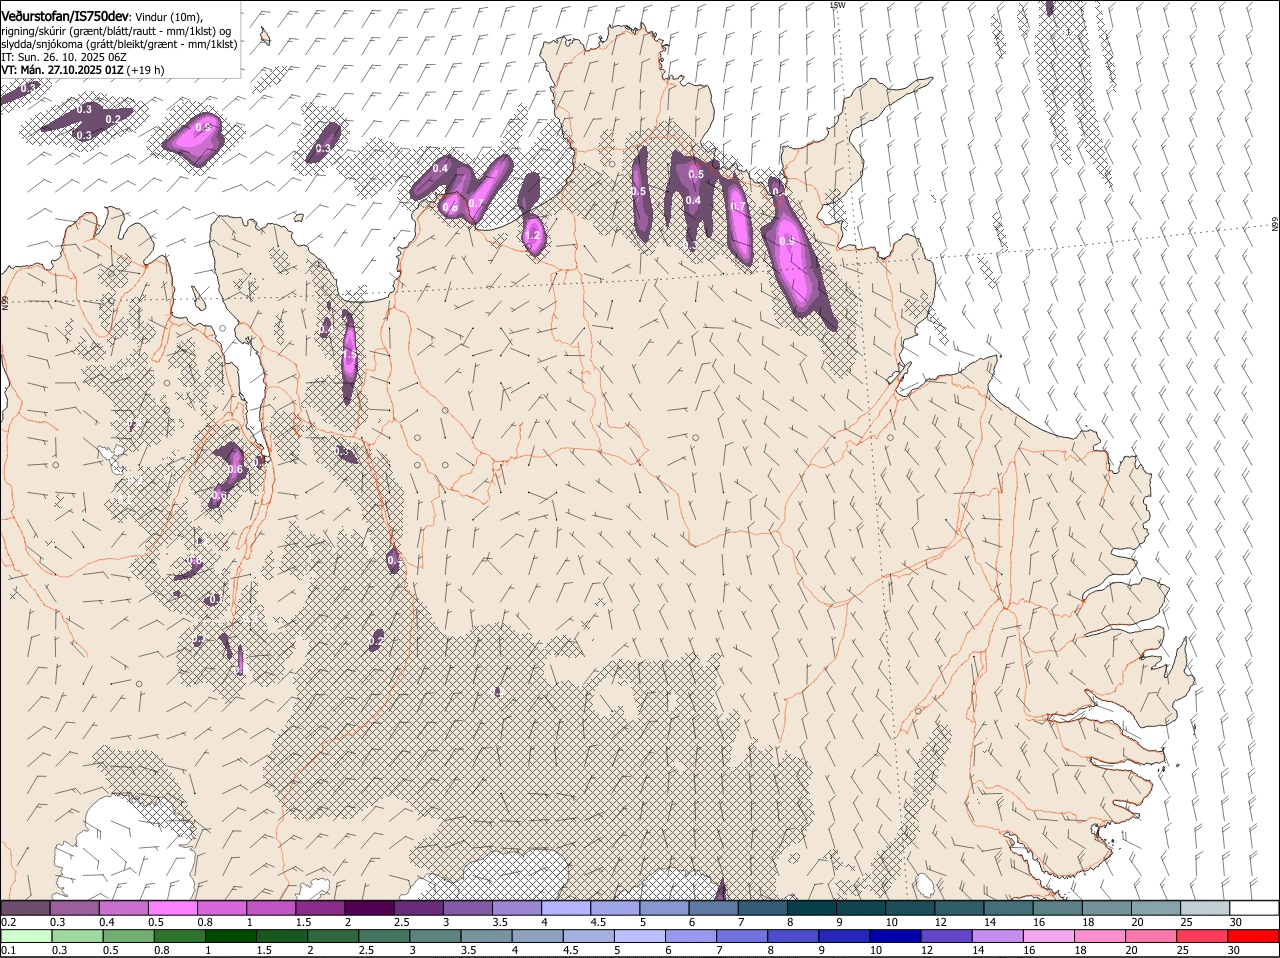1280x958 pixels.
Task: Pick the upper-row 2.5–3 swatch
Action: [x=418, y=907]
